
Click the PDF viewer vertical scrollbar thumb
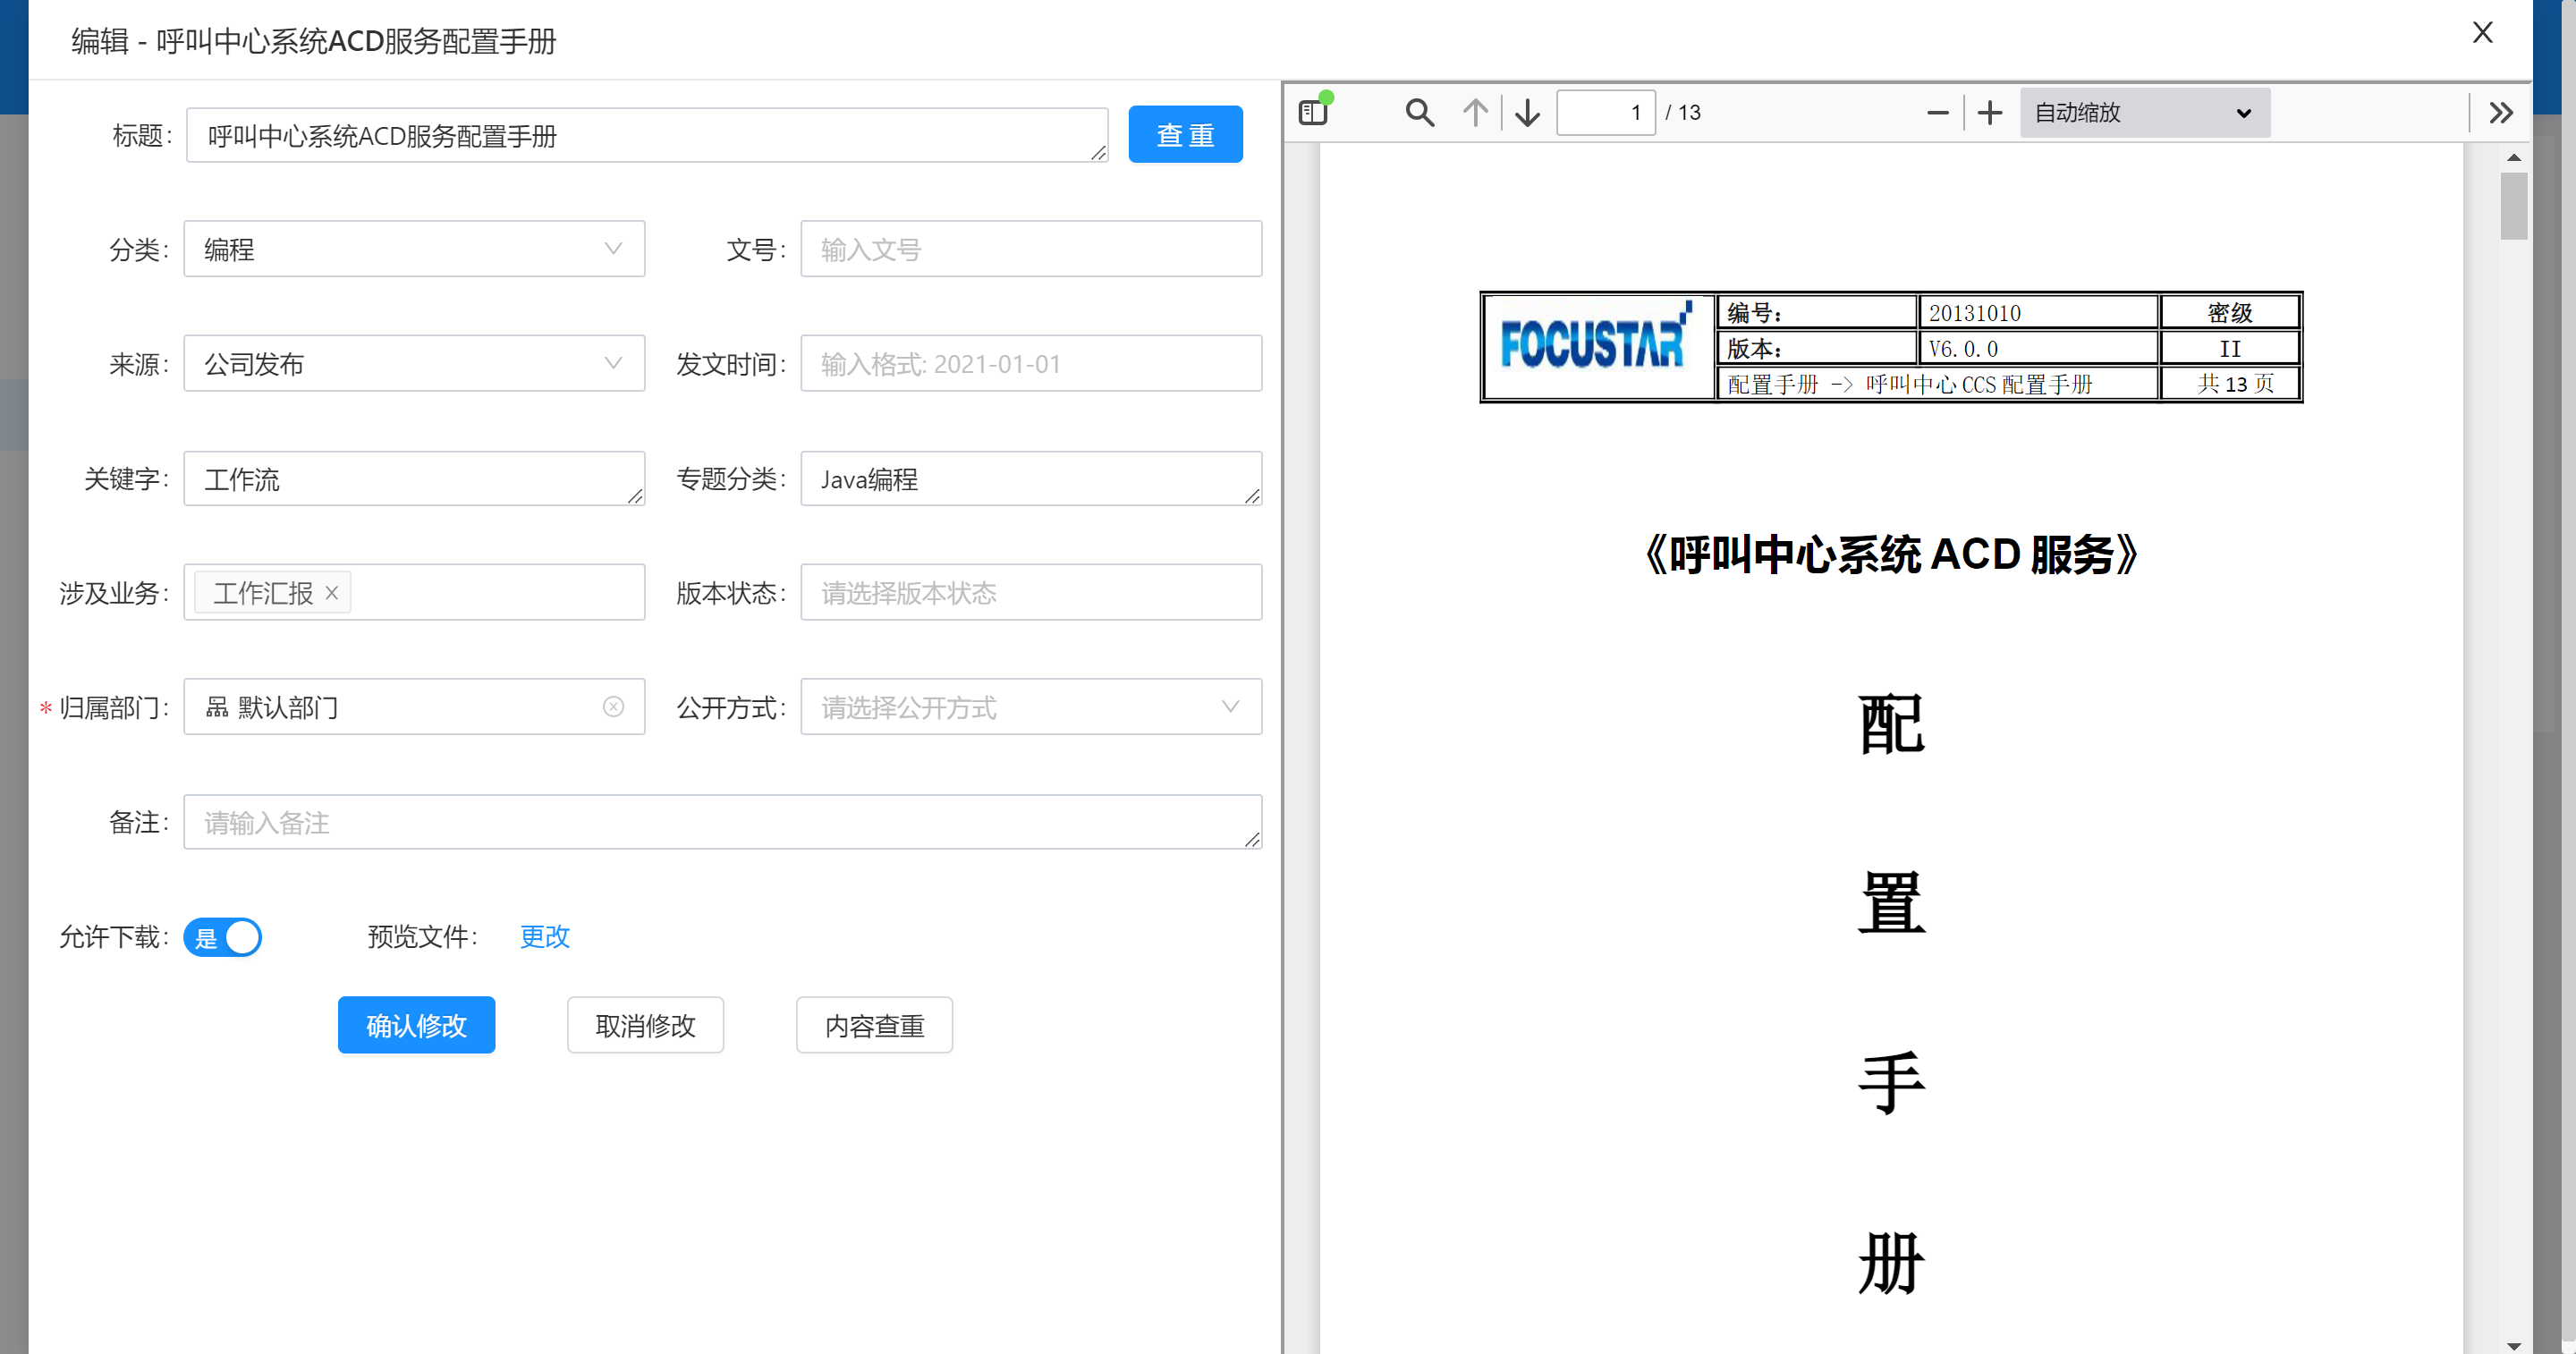click(2513, 206)
